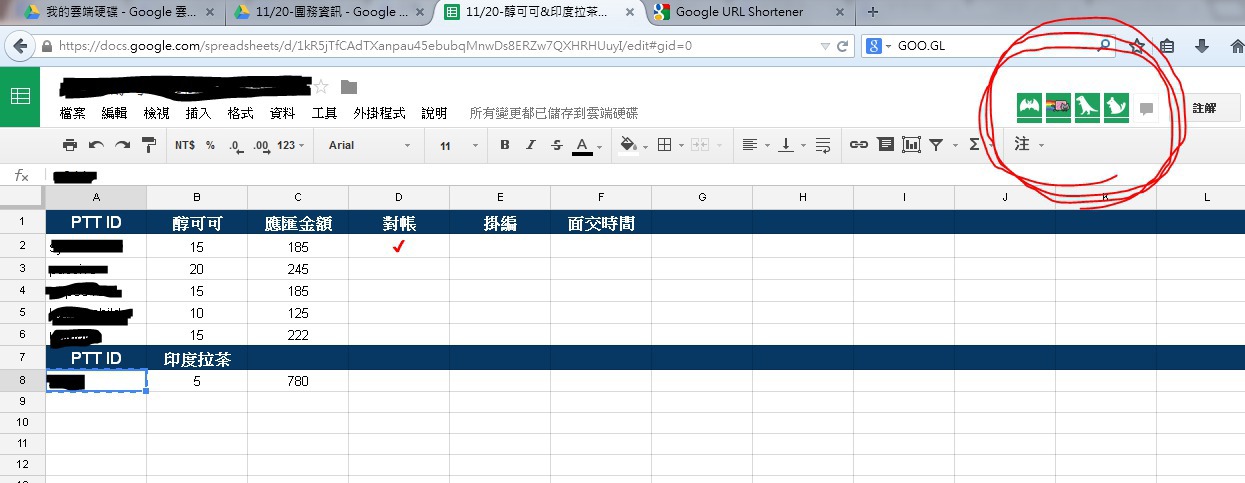Open the Arial font dropdown

tap(370, 145)
